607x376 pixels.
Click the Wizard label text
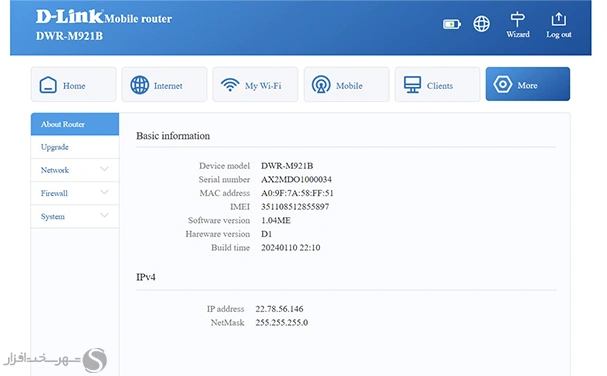tap(518, 34)
